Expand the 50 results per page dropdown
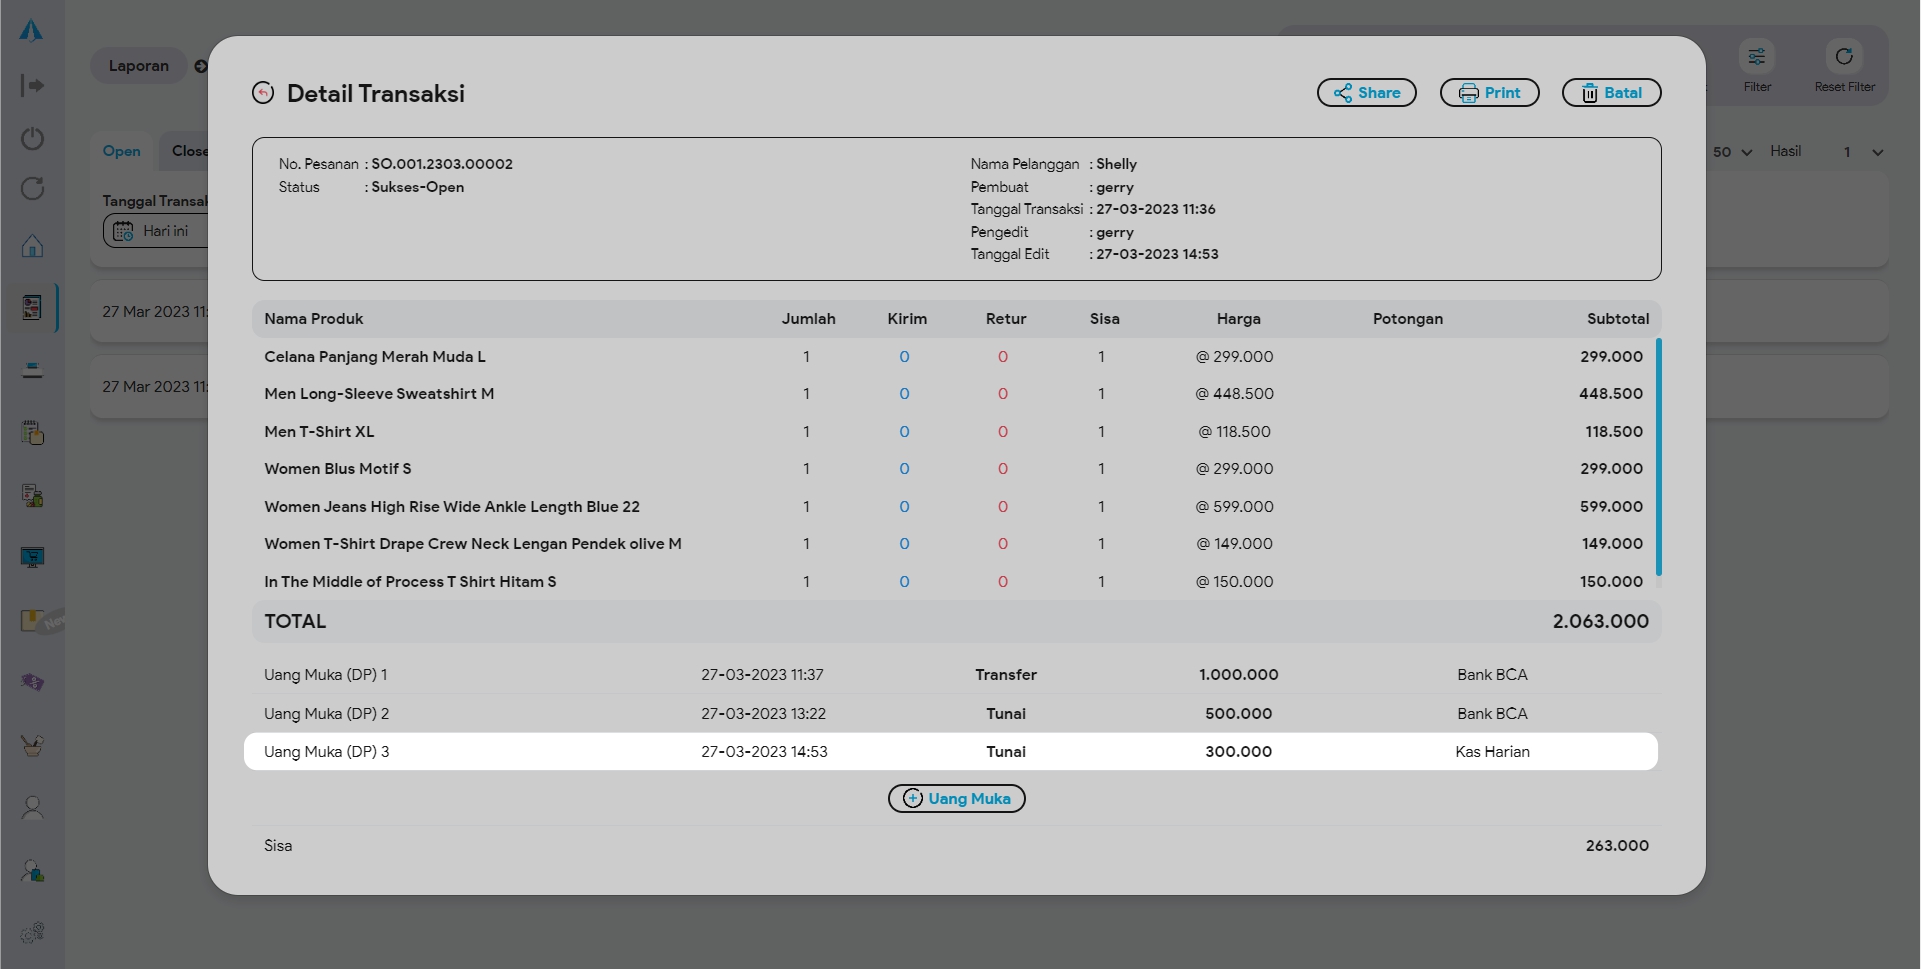 1732,152
